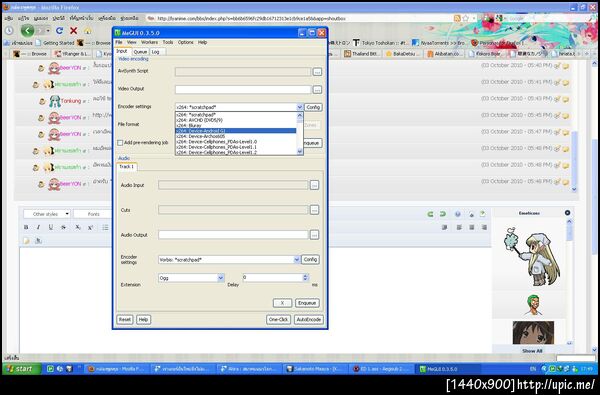Apply Superscript in the forum editor
Screen dimensions: 600x395
point(91,227)
